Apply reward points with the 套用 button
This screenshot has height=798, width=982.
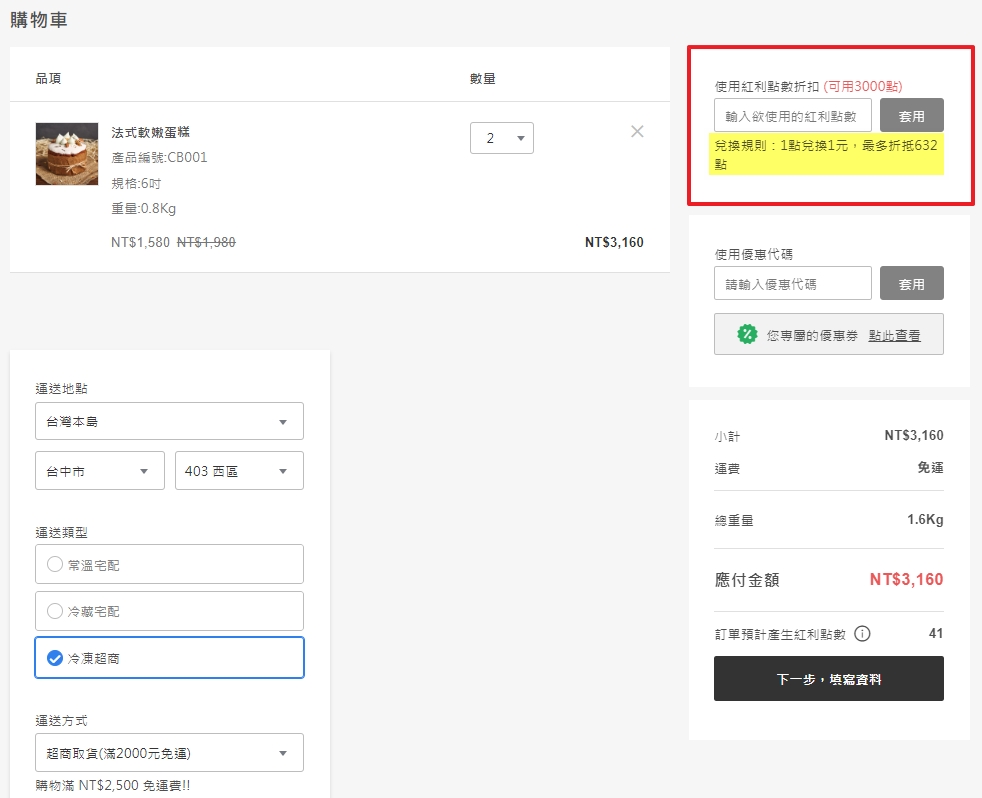pos(911,114)
